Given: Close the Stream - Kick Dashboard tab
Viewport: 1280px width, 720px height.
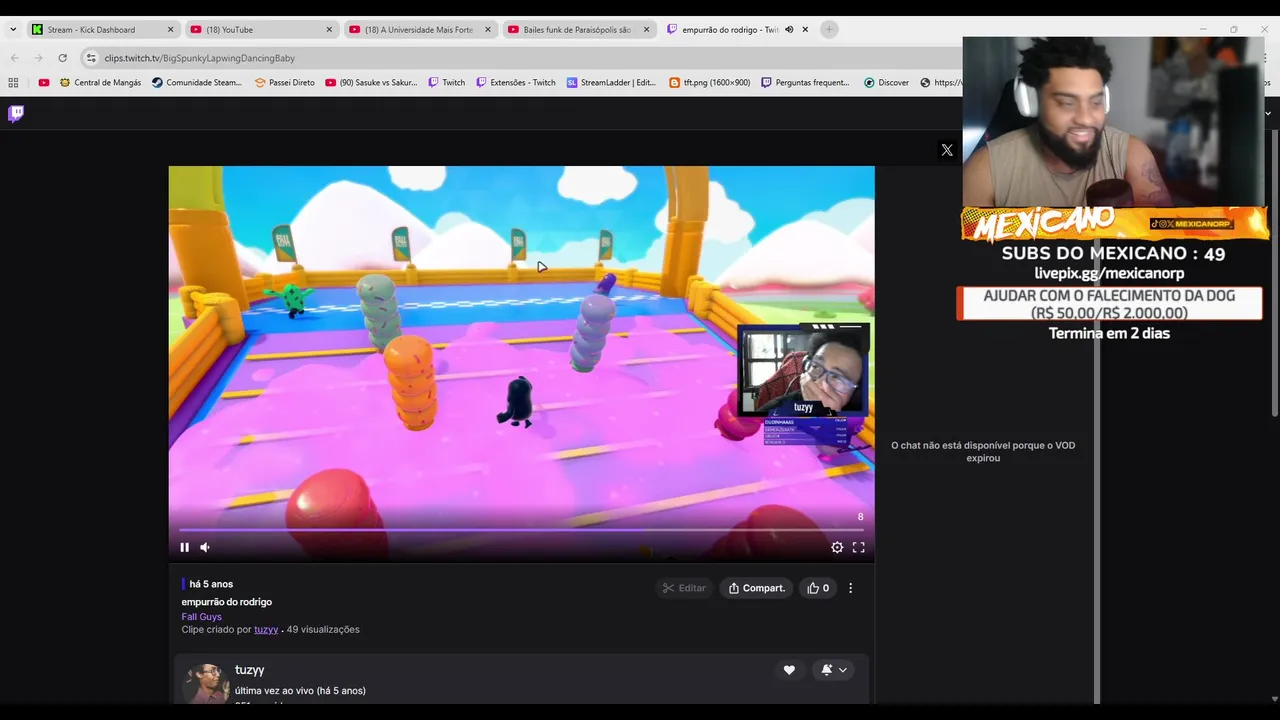Looking at the screenshot, I should (170, 30).
